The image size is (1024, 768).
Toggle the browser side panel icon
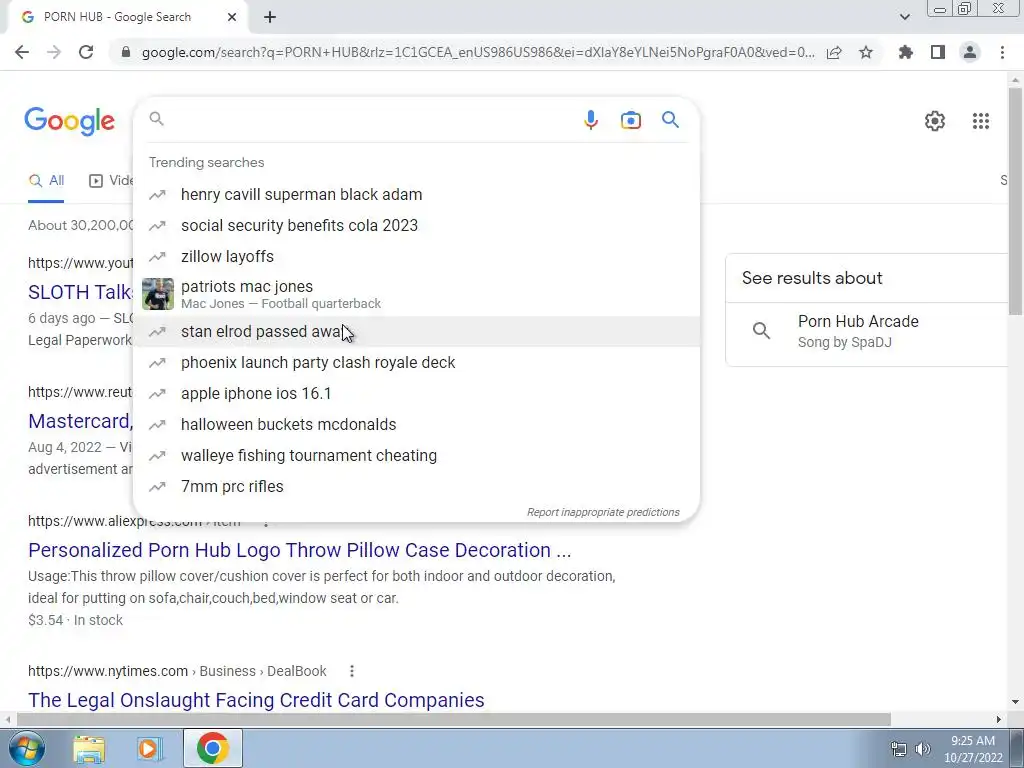(x=938, y=52)
